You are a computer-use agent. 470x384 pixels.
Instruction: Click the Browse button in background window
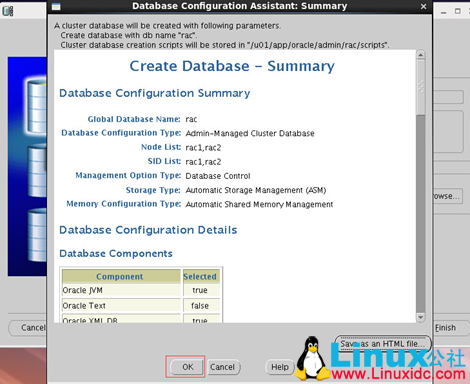(x=447, y=196)
